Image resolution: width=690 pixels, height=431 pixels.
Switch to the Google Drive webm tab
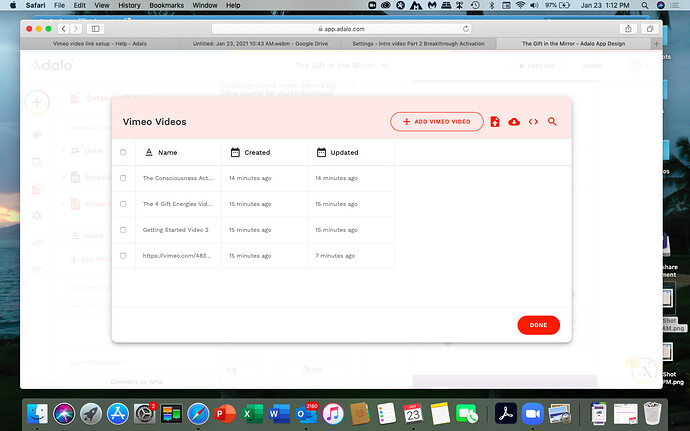click(260, 44)
